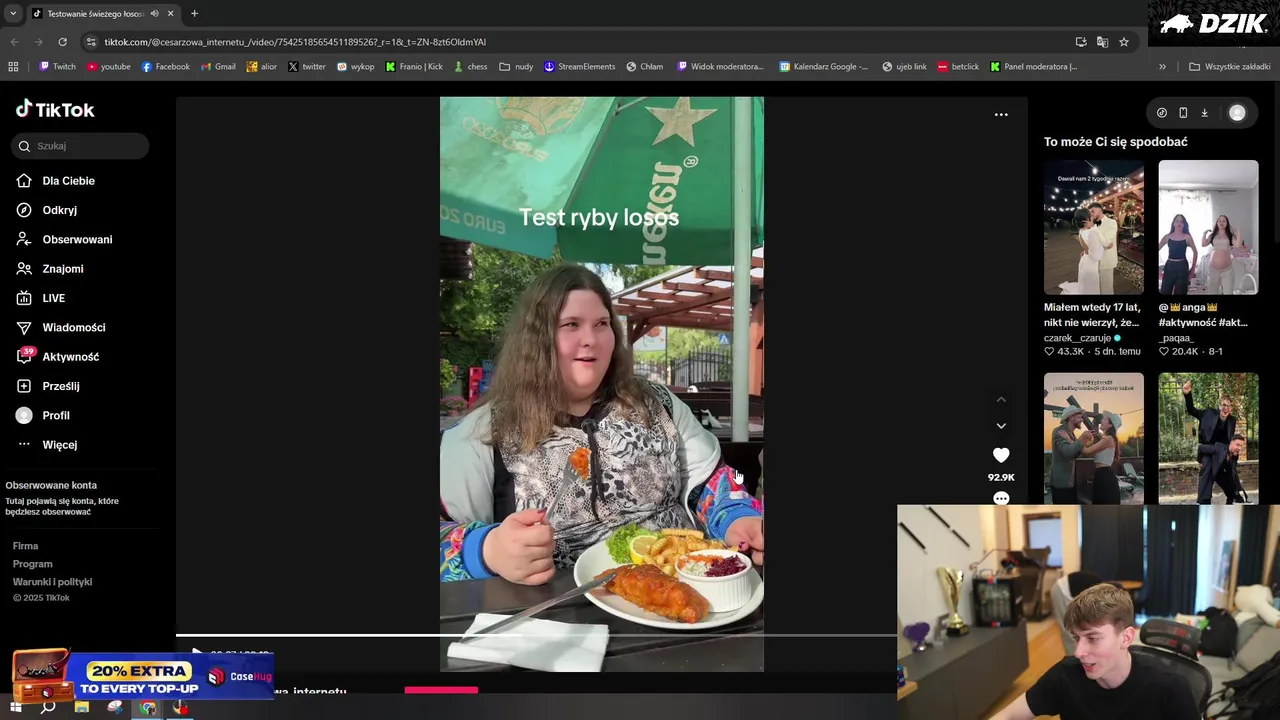The width and height of the screenshot is (1280, 720).
Task: Click the Firma footer link
Action: click(25, 546)
